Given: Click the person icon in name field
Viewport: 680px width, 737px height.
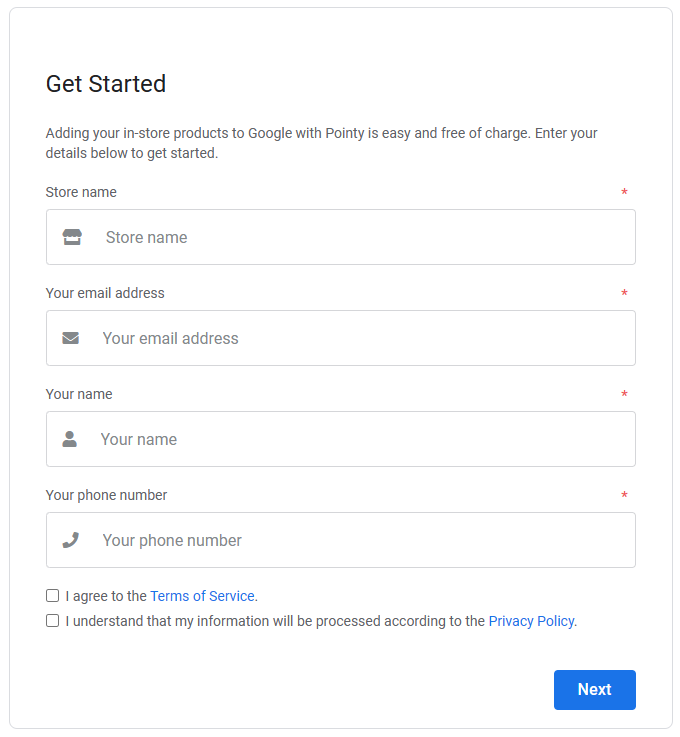Looking at the screenshot, I should point(70,439).
